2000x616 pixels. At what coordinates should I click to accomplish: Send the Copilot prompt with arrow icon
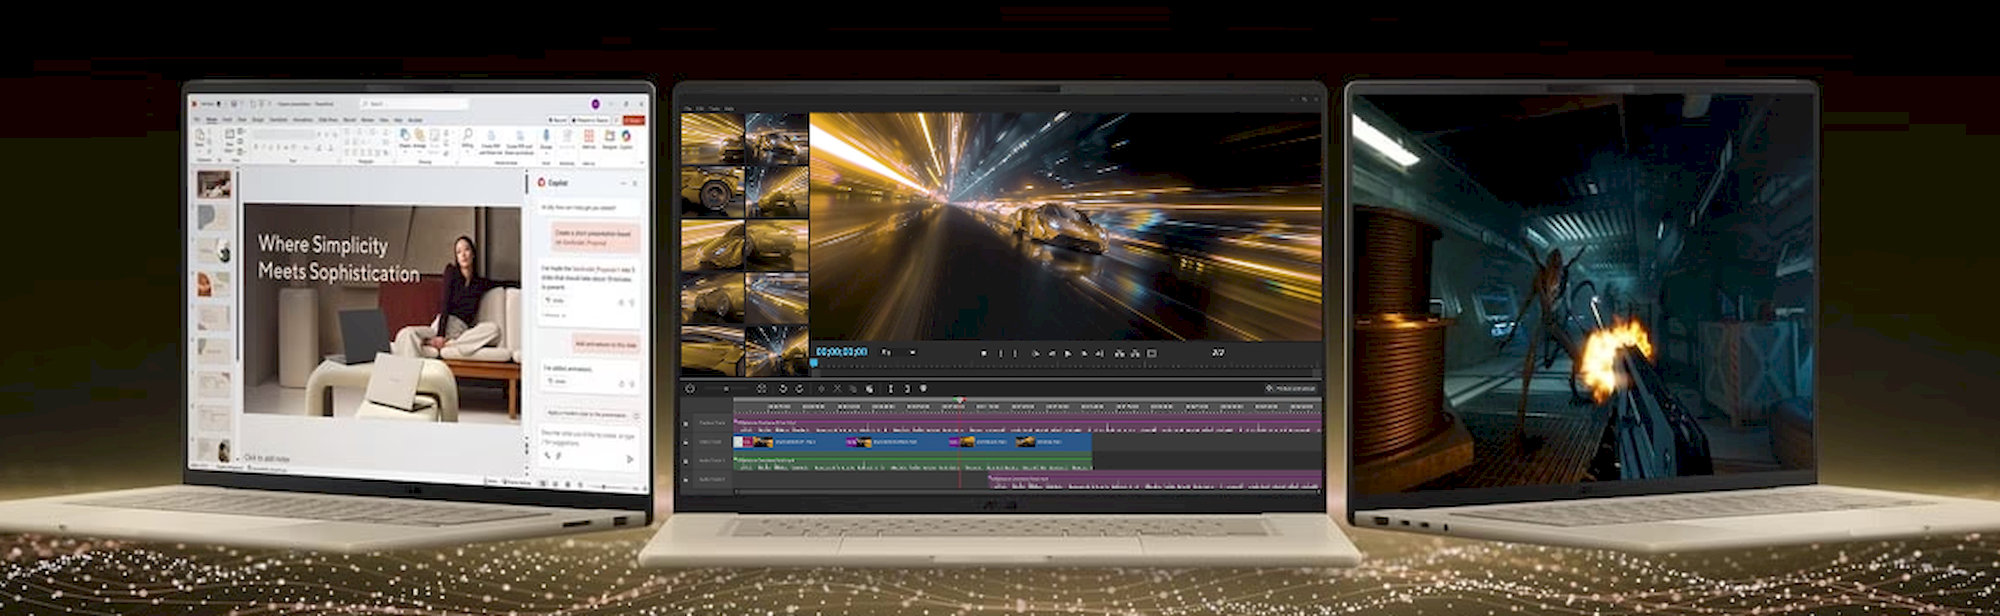pos(629,458)
